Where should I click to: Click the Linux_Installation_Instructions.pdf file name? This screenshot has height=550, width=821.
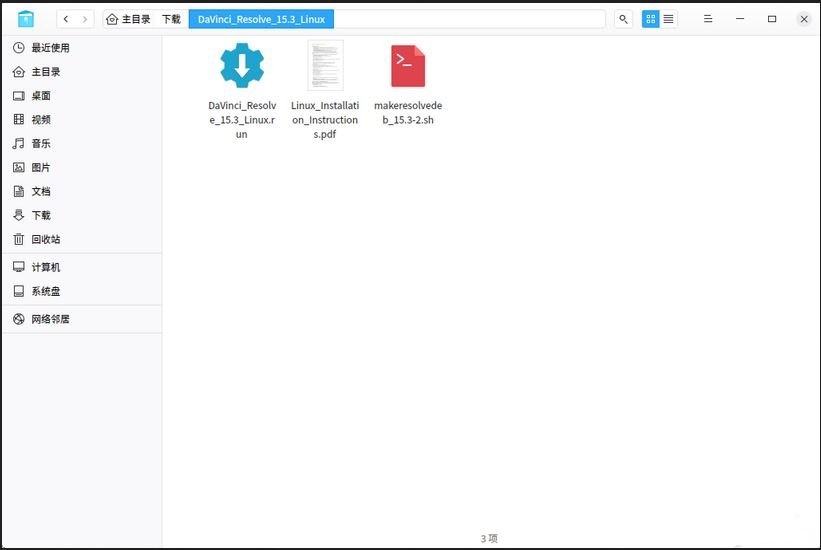point(325,120)
